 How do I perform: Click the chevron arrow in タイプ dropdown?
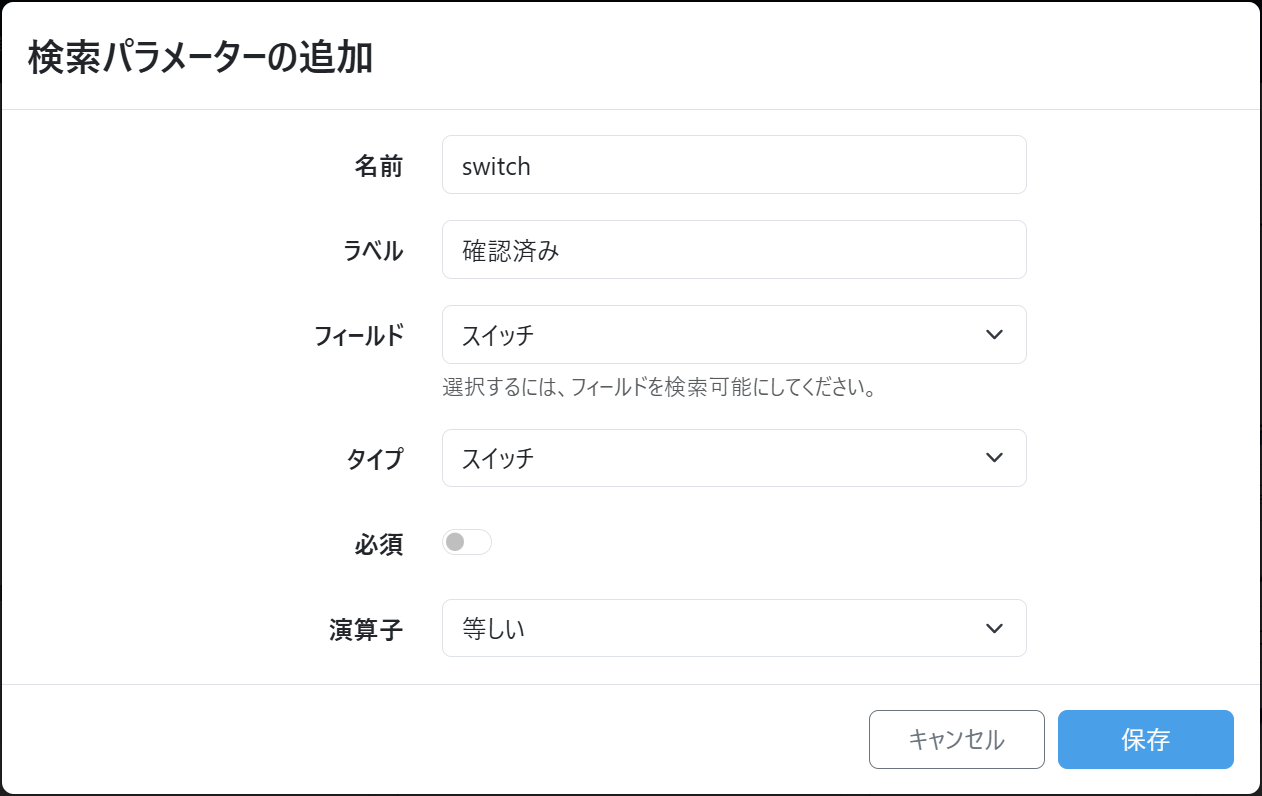[993, 458]
